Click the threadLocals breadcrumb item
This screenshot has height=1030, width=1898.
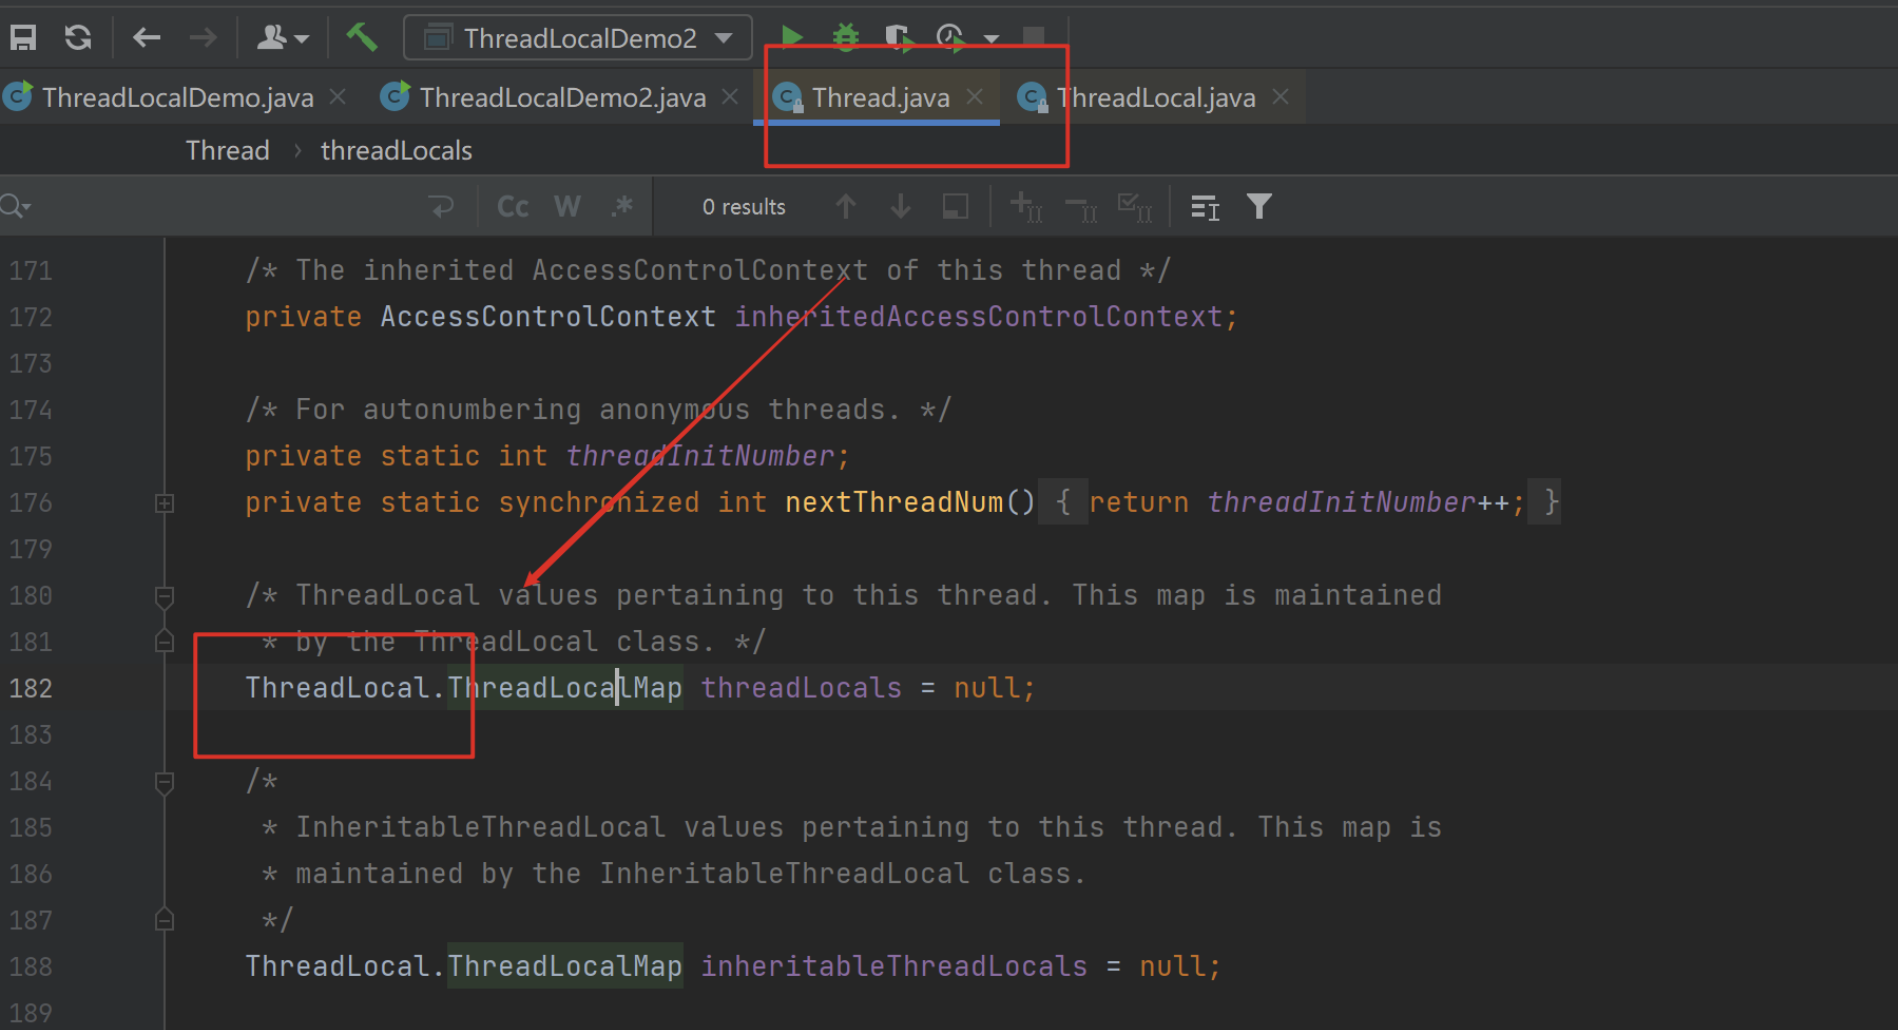click(396, 151)
